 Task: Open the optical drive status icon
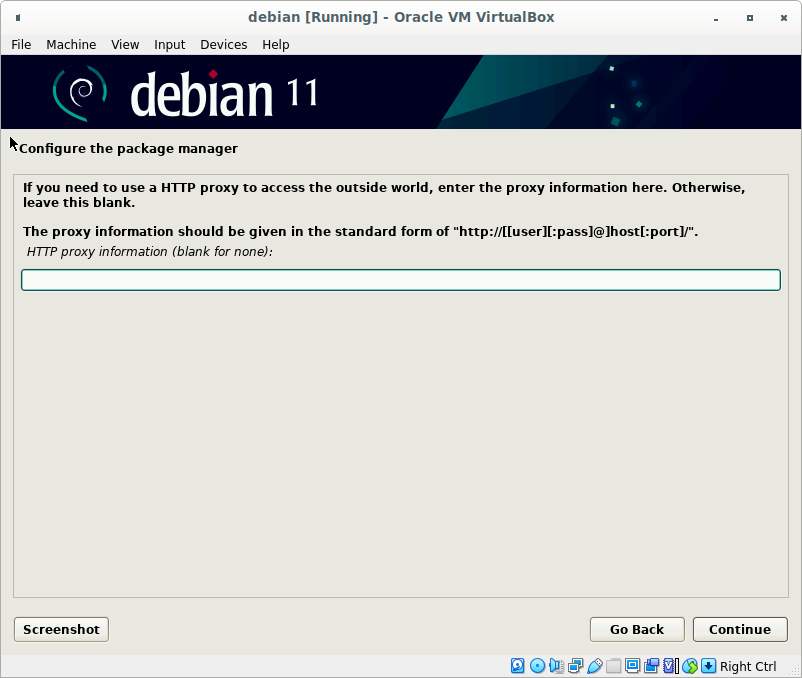click(x=537, y=666)
